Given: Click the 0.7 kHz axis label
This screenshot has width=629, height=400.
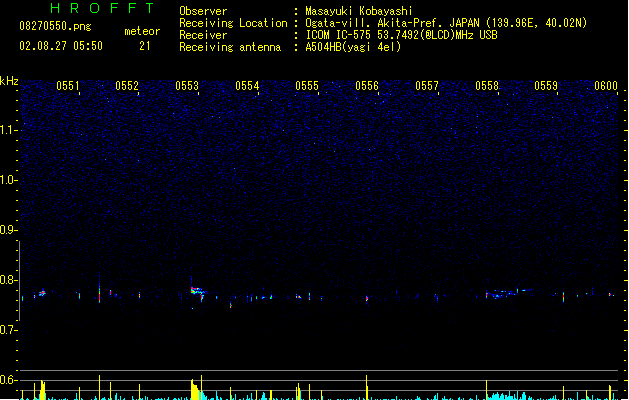Looking at the screenshot, I should pyautogui.click(x=8, y=330).
